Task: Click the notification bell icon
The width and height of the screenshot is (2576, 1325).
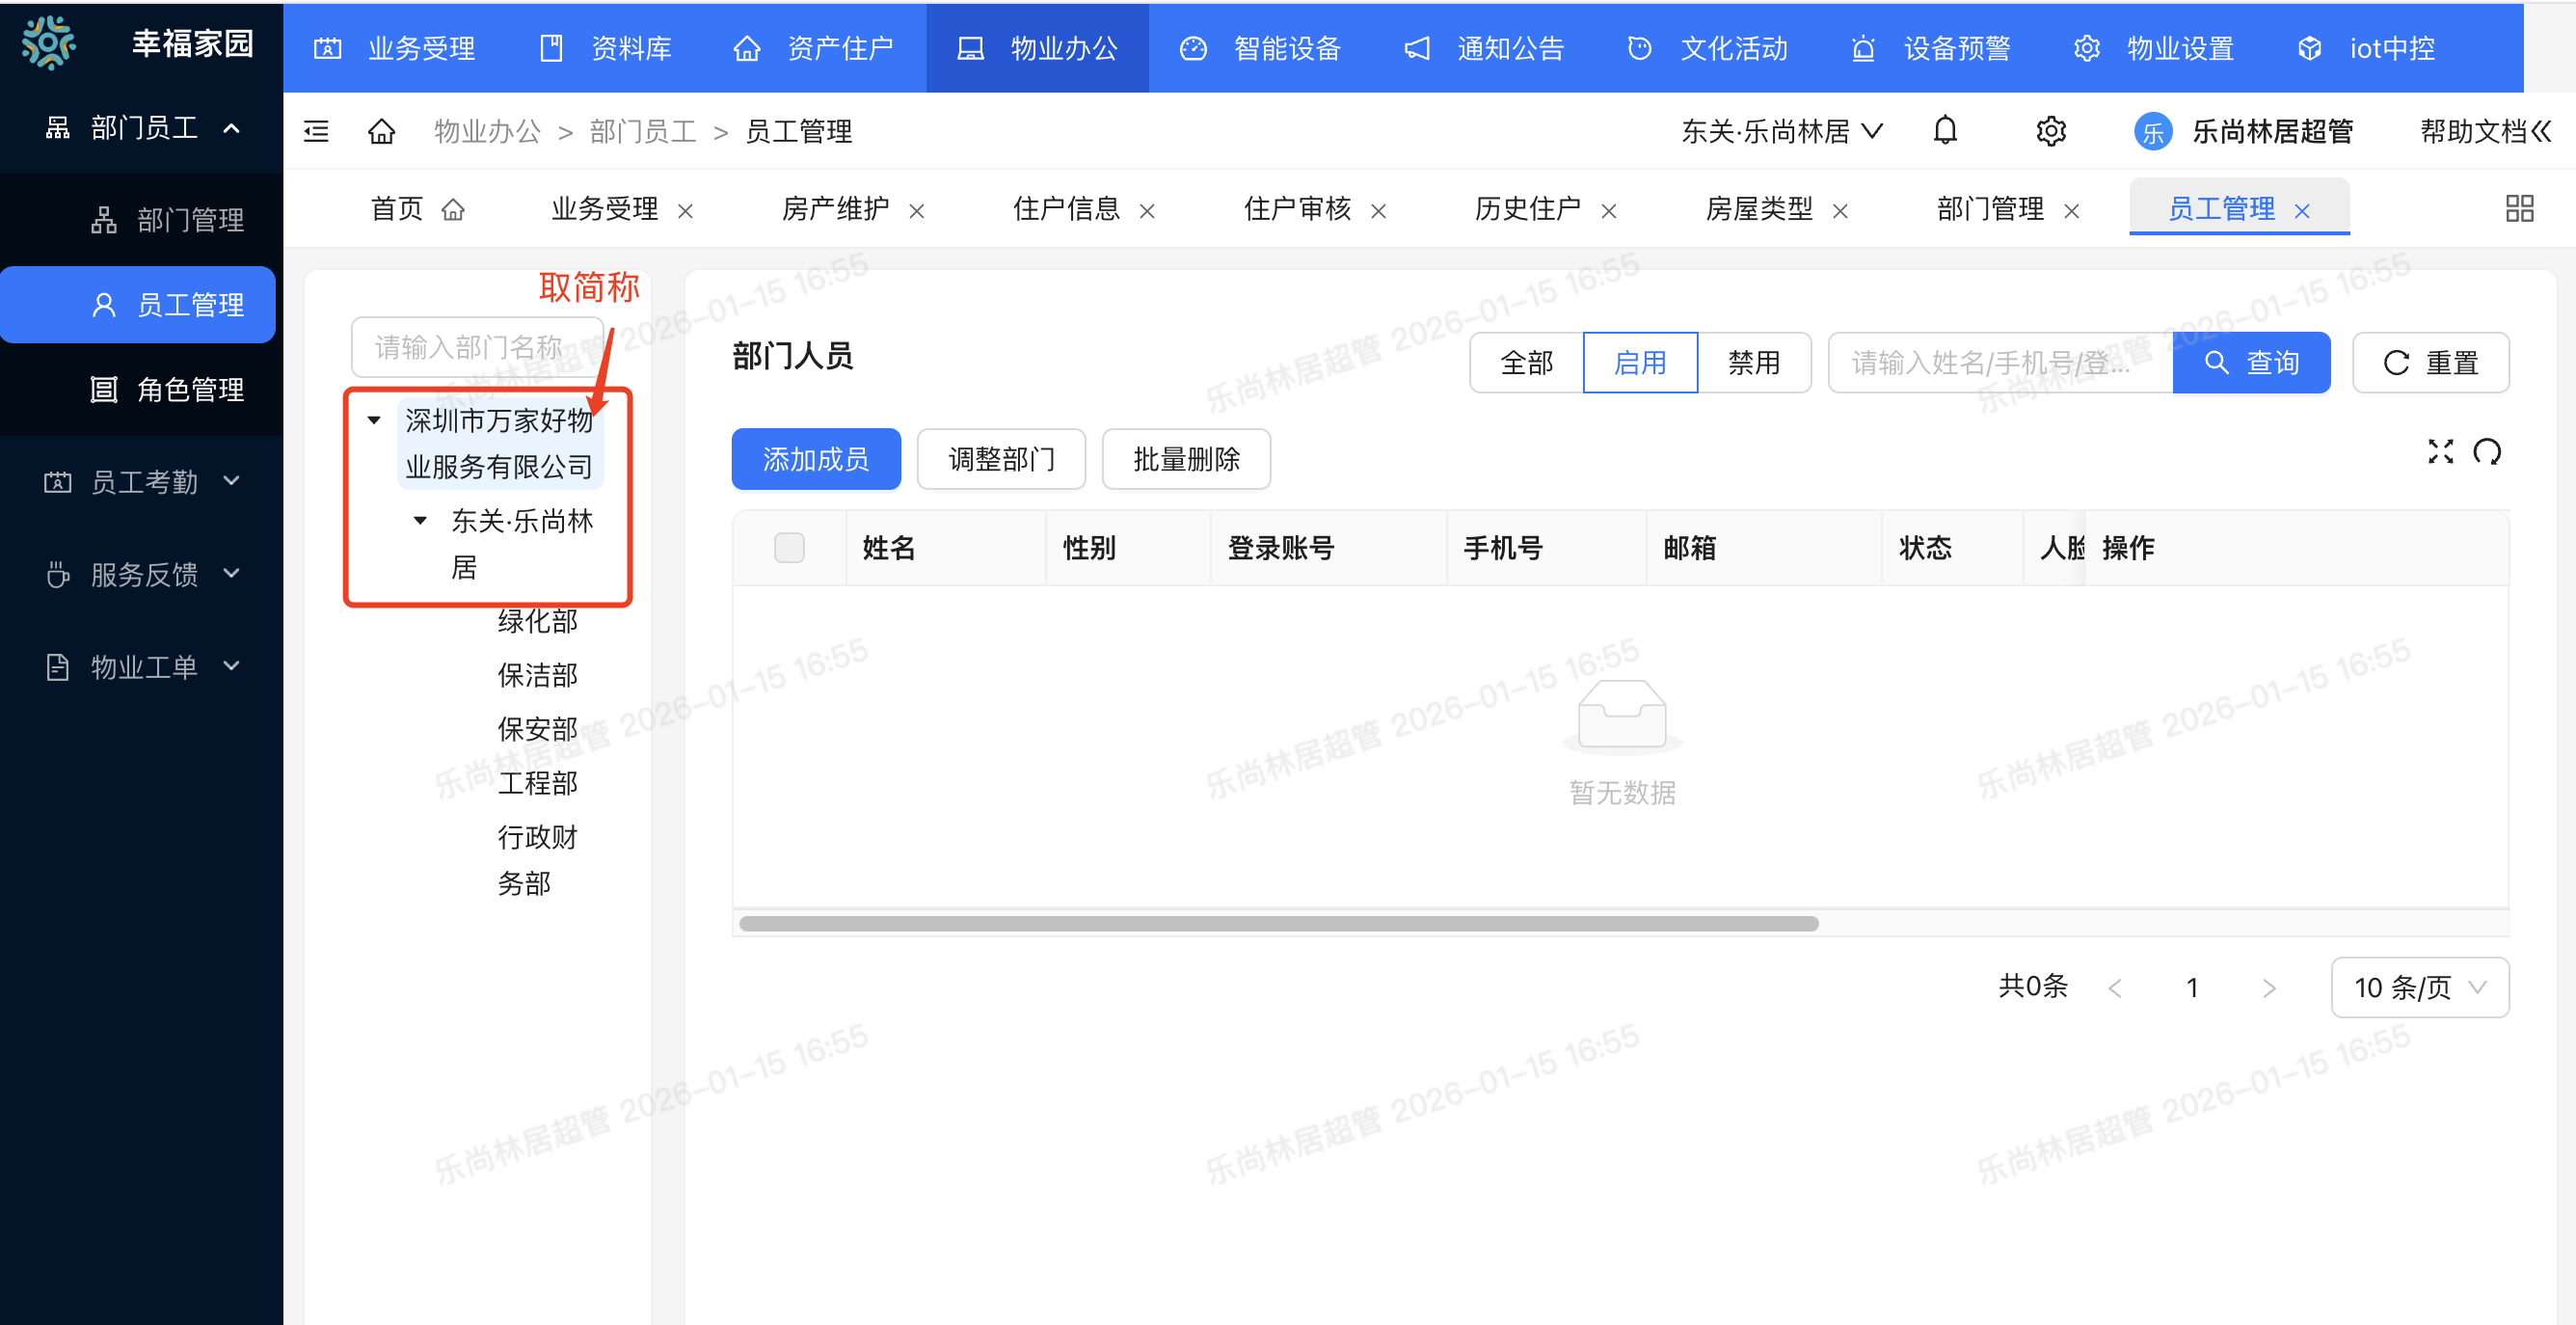Action: (1946, 130)
